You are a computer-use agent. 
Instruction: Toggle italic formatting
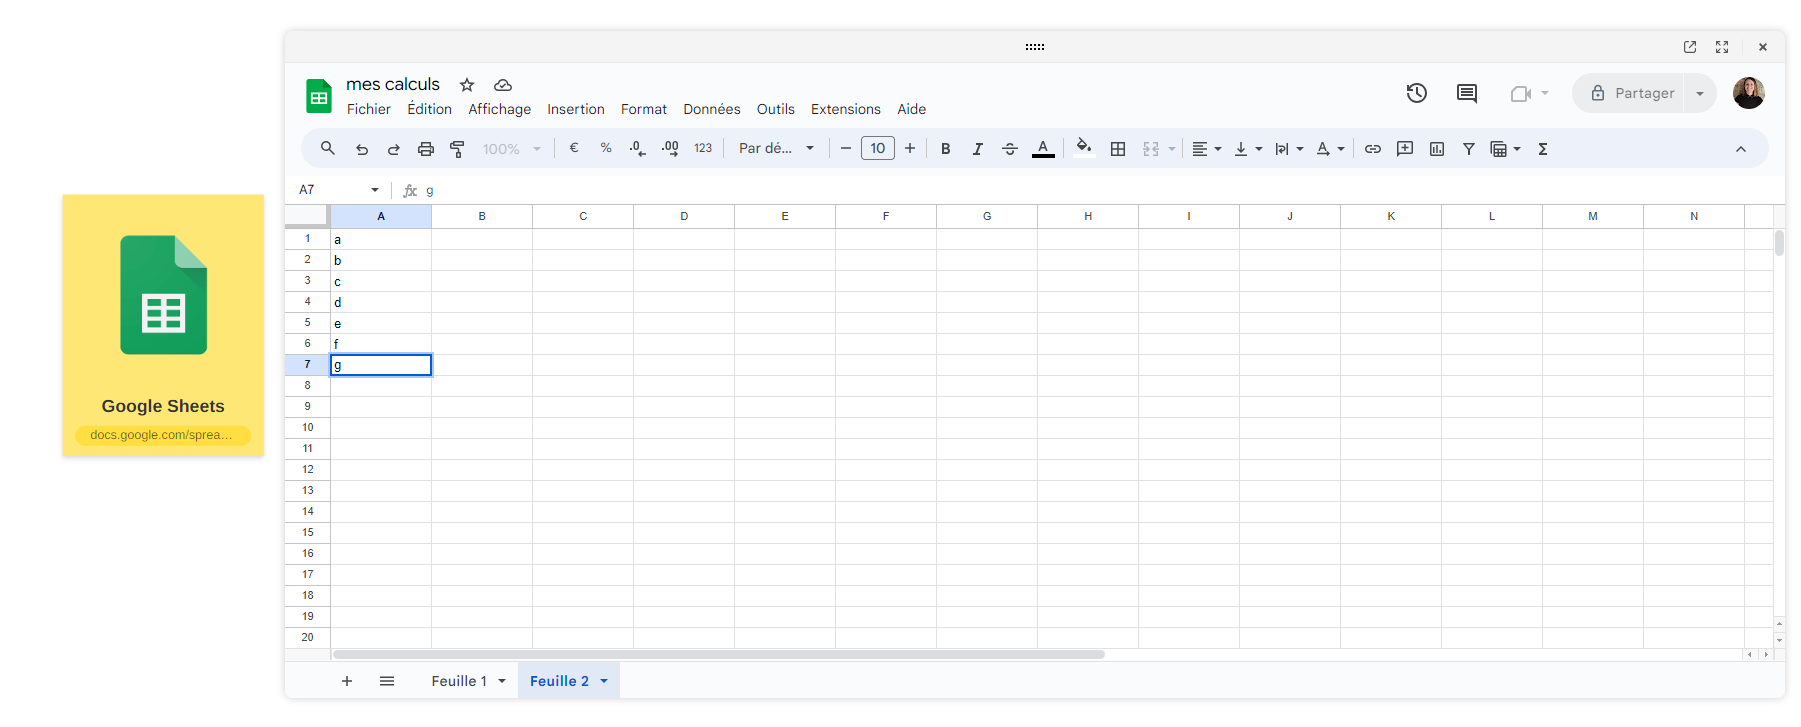coord(977,149)
